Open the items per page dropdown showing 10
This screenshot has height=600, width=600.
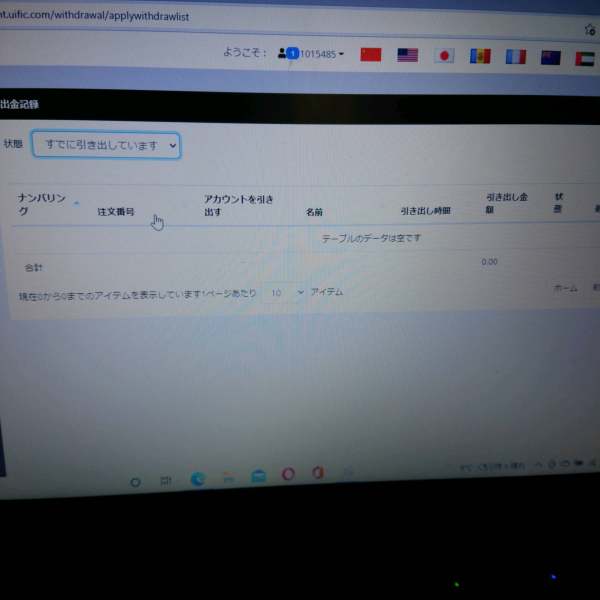[284, 293]
